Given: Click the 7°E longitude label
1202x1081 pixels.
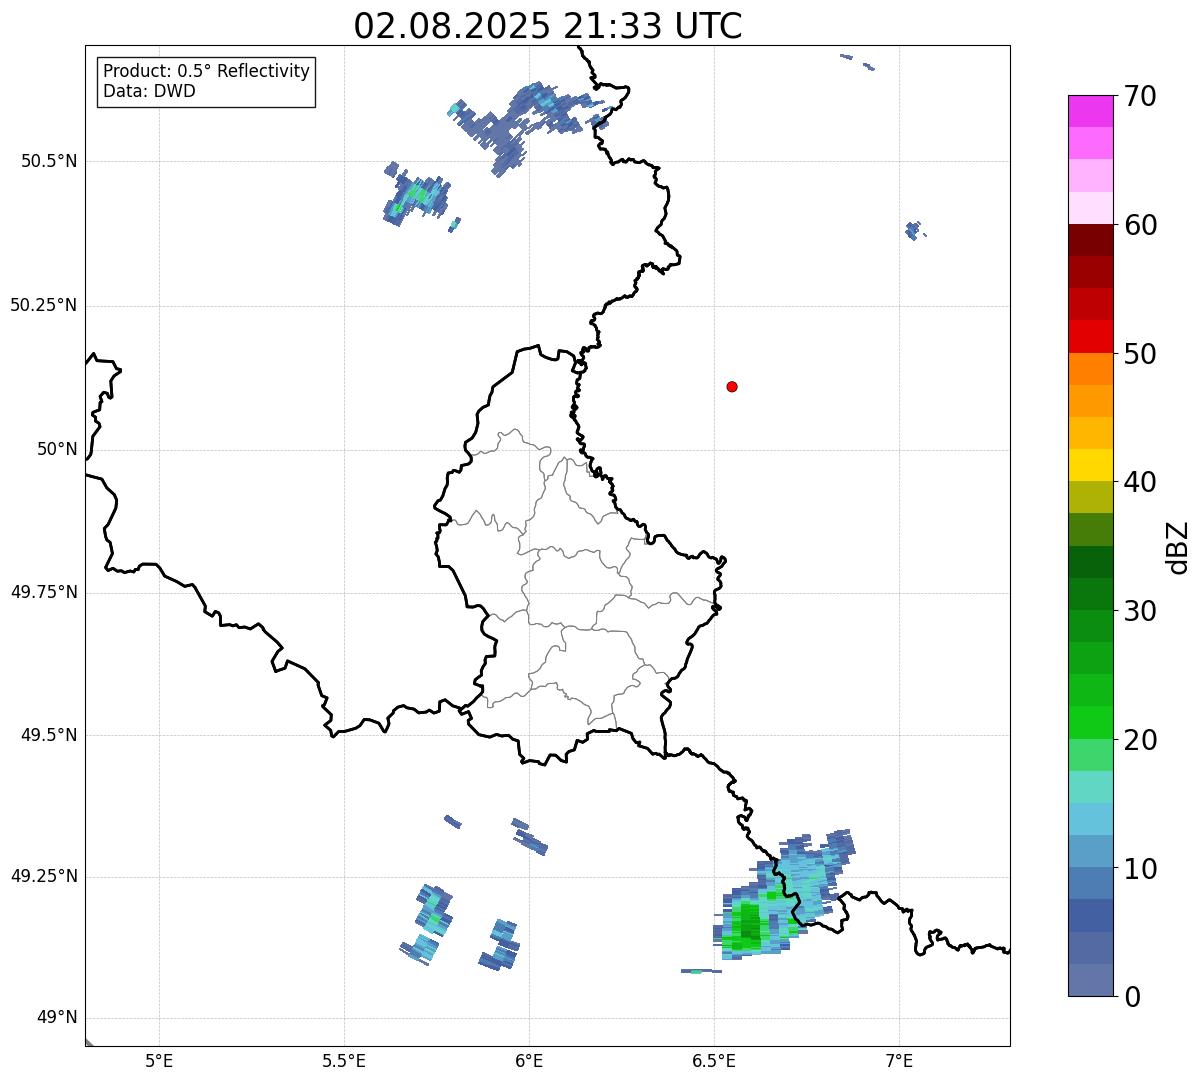Looking at the screenshot, I should tap(899, 1060).
